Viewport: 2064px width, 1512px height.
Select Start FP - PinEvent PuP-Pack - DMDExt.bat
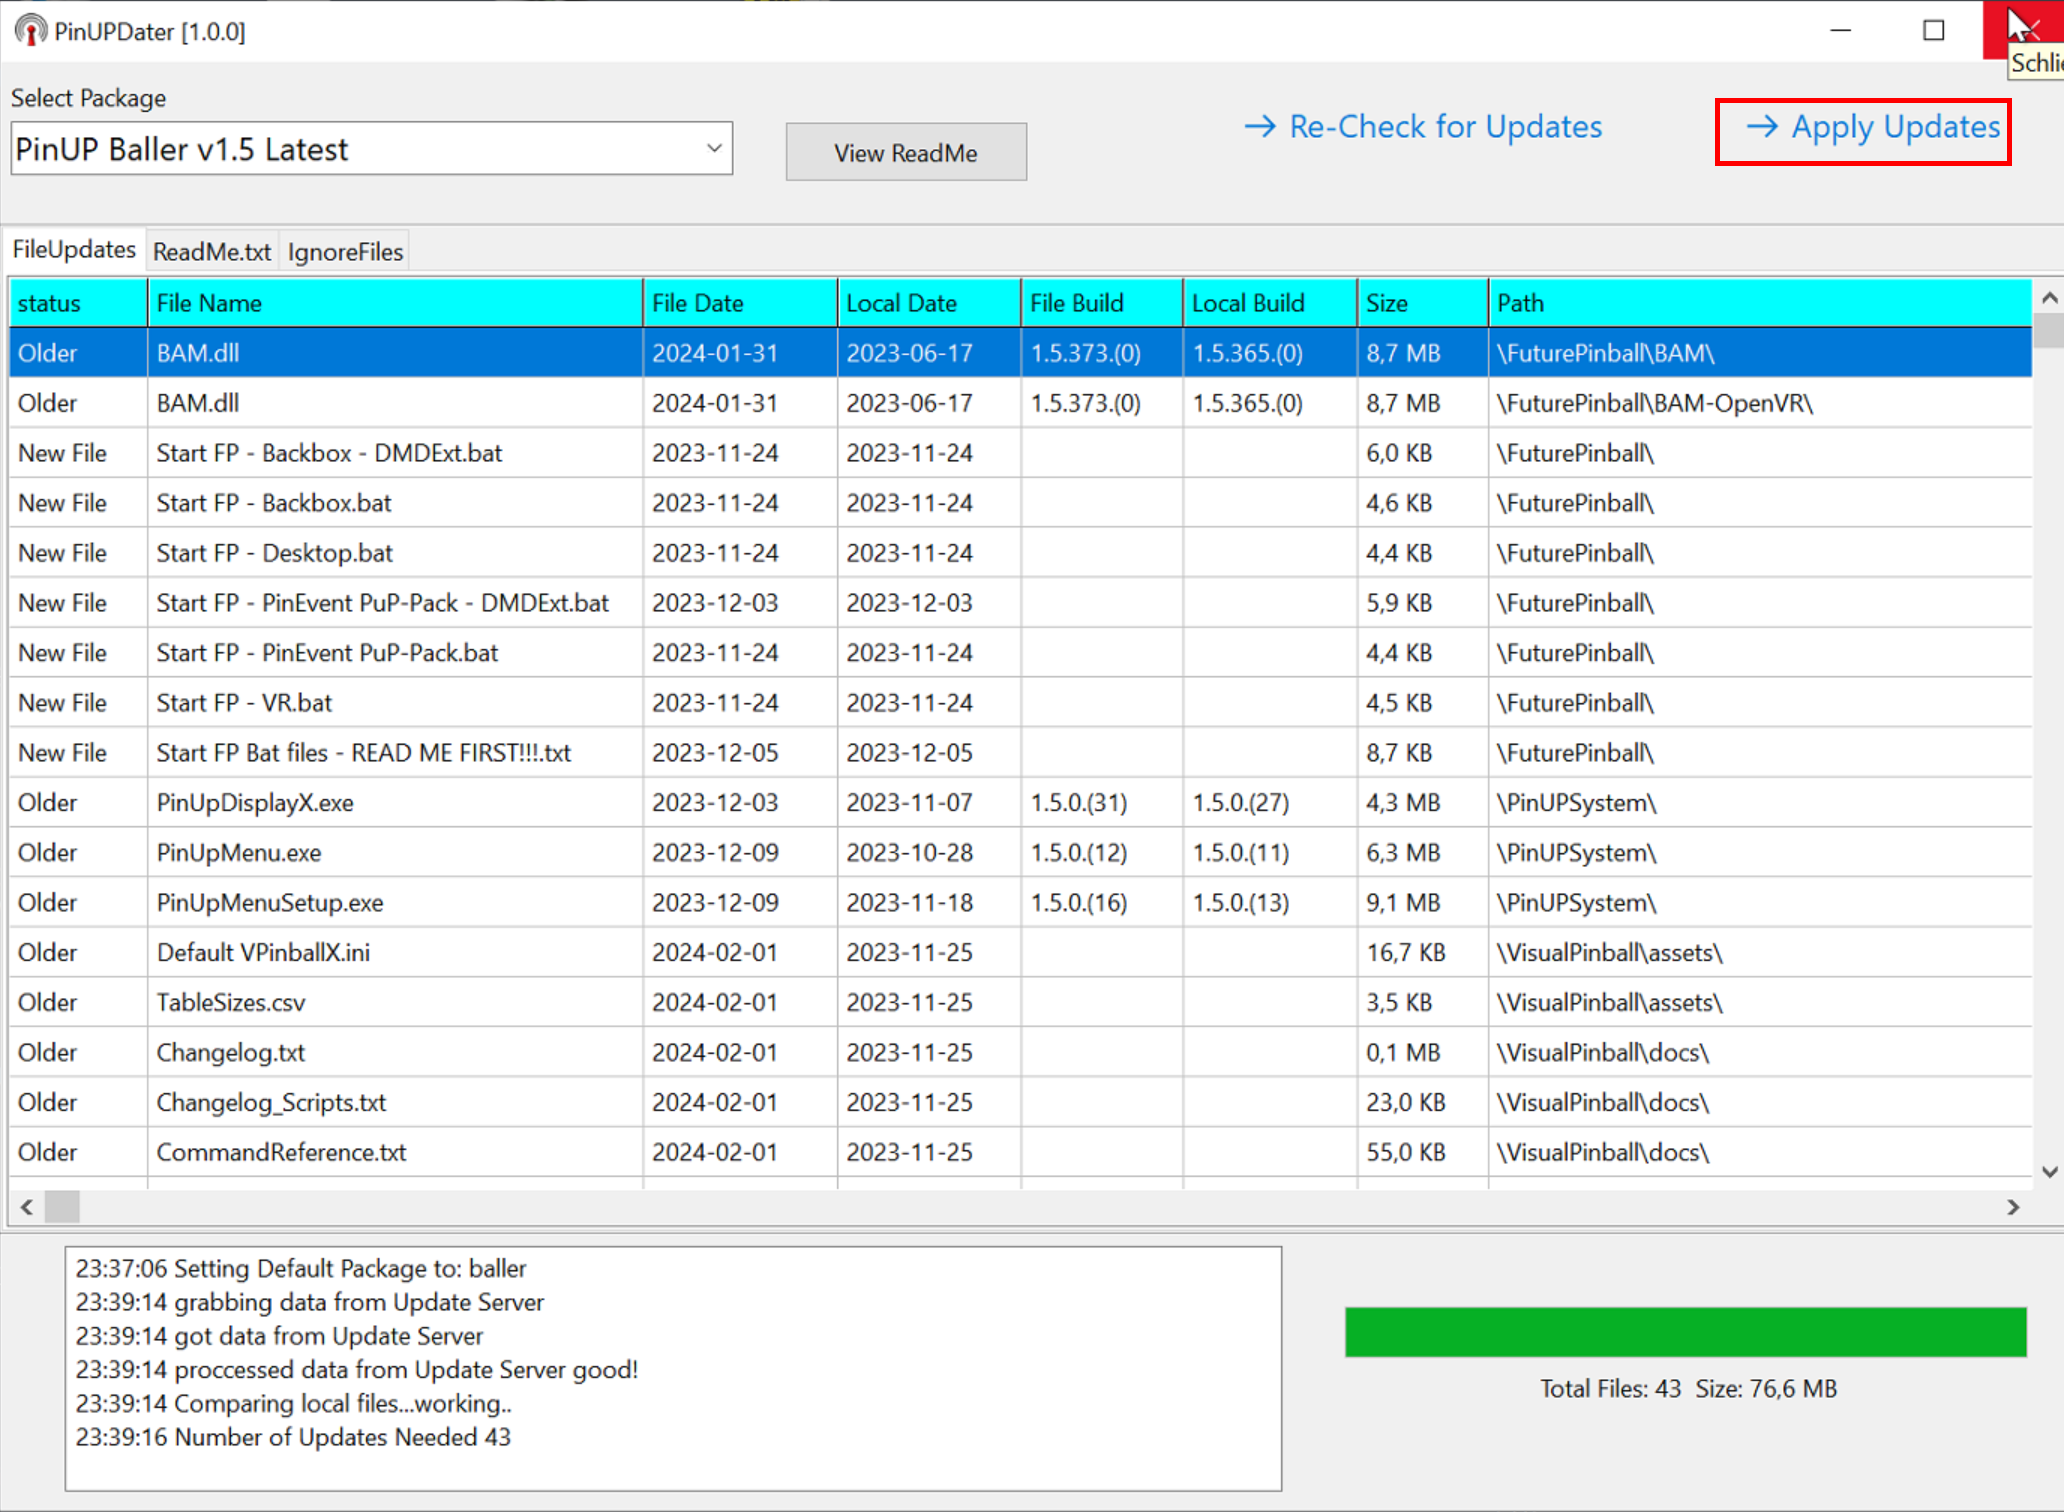(x=1020, y=603)
